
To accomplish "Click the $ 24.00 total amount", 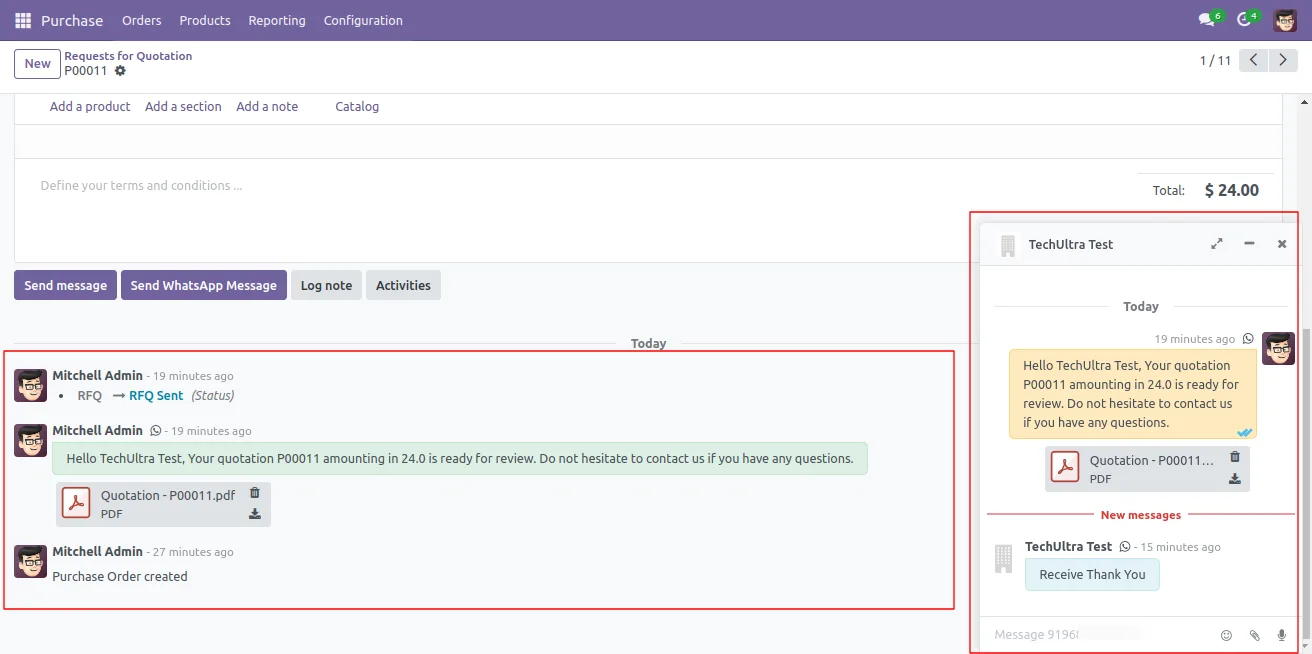I will pos(1232,190).
